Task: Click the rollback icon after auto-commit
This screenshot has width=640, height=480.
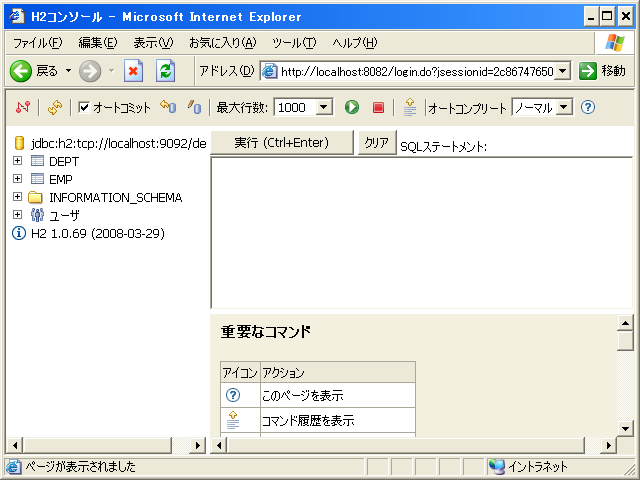Action: coord(168,107)
